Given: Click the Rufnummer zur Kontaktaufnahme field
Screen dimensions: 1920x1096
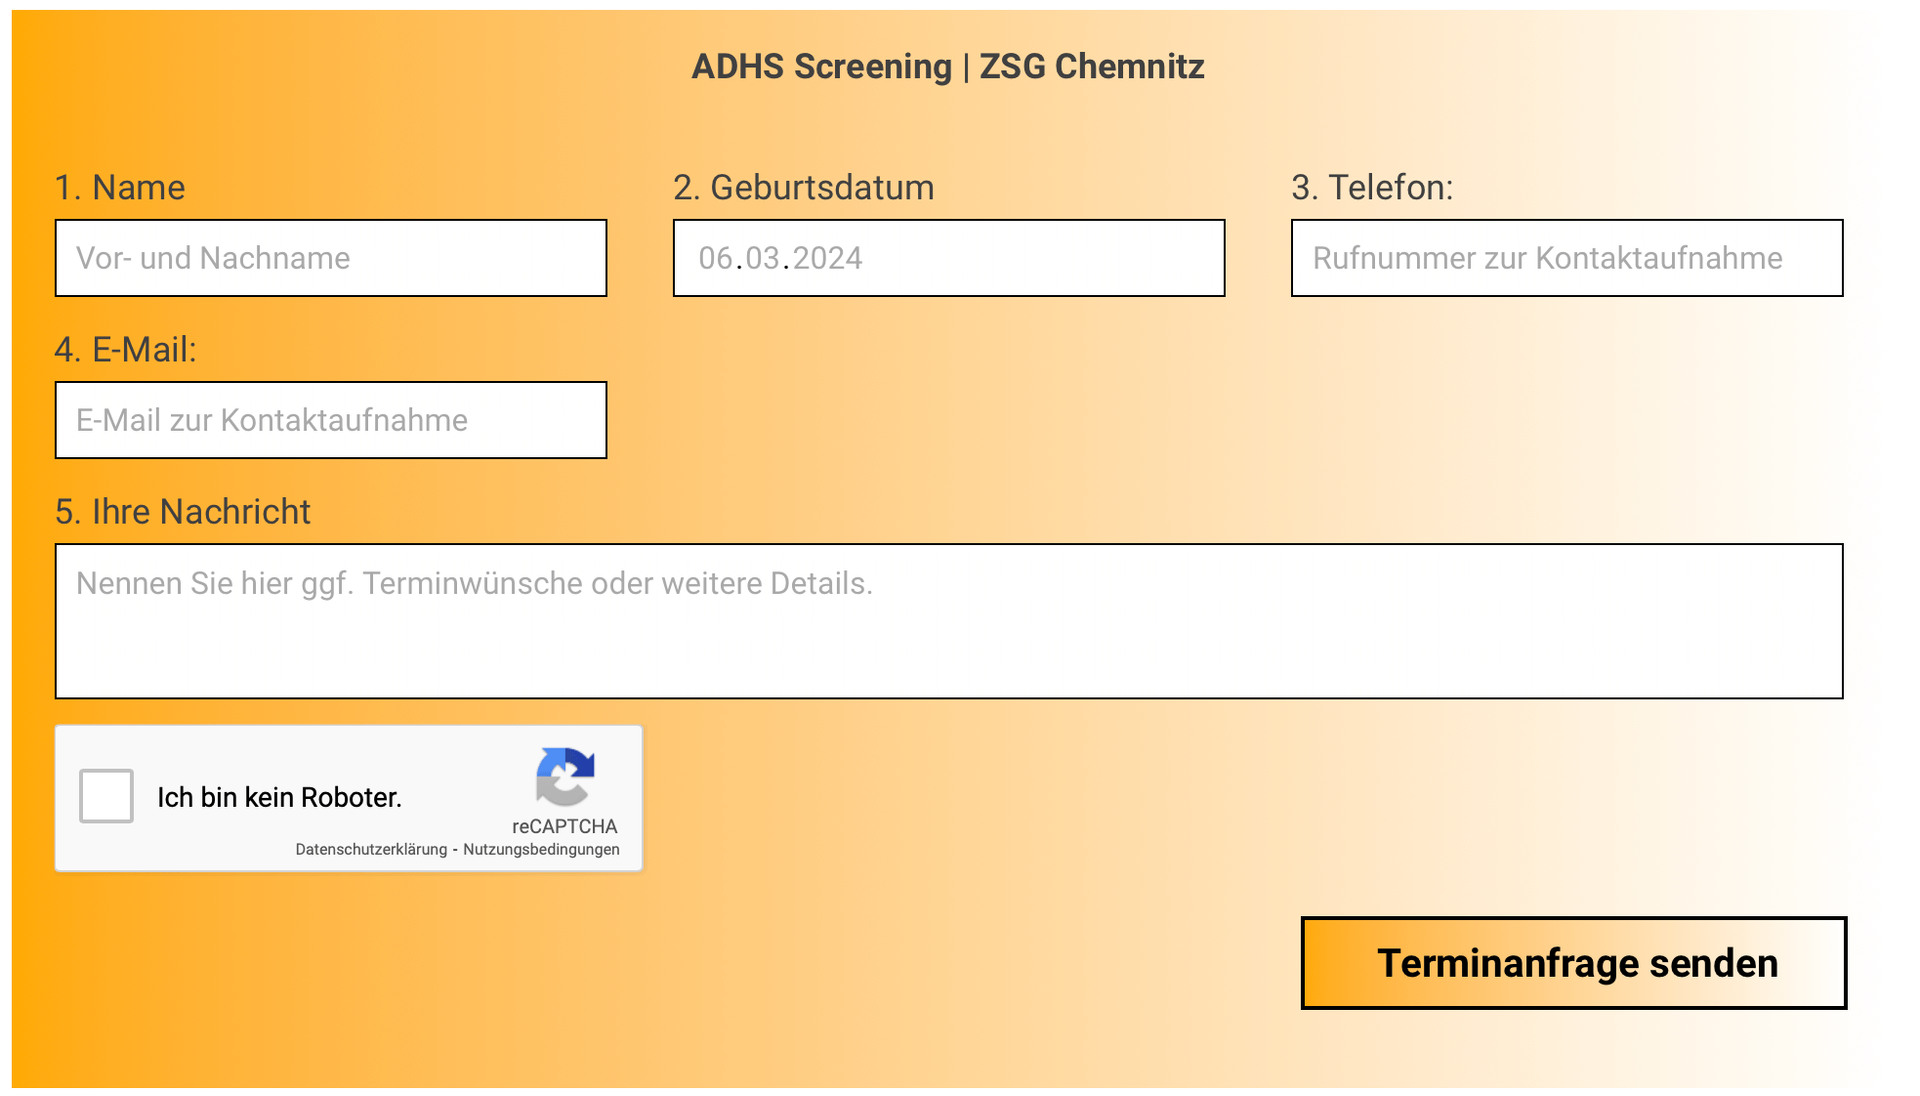Looking at the screenshot, I should [x=1567, y=258].
